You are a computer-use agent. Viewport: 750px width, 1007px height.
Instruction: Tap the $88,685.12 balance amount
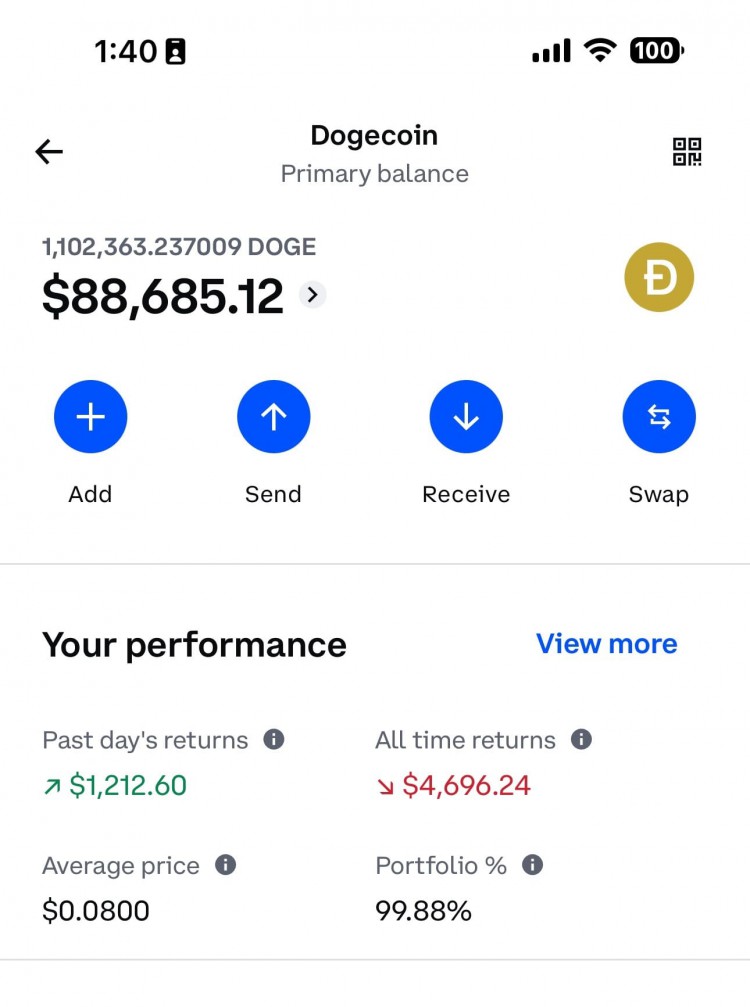[x=162, y=296]
